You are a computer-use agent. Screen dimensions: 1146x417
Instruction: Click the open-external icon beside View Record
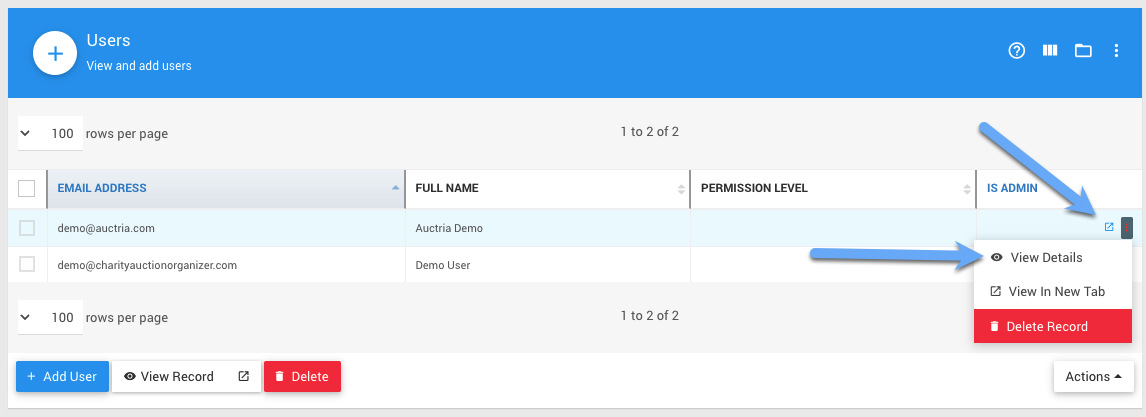tap(243, 377)
